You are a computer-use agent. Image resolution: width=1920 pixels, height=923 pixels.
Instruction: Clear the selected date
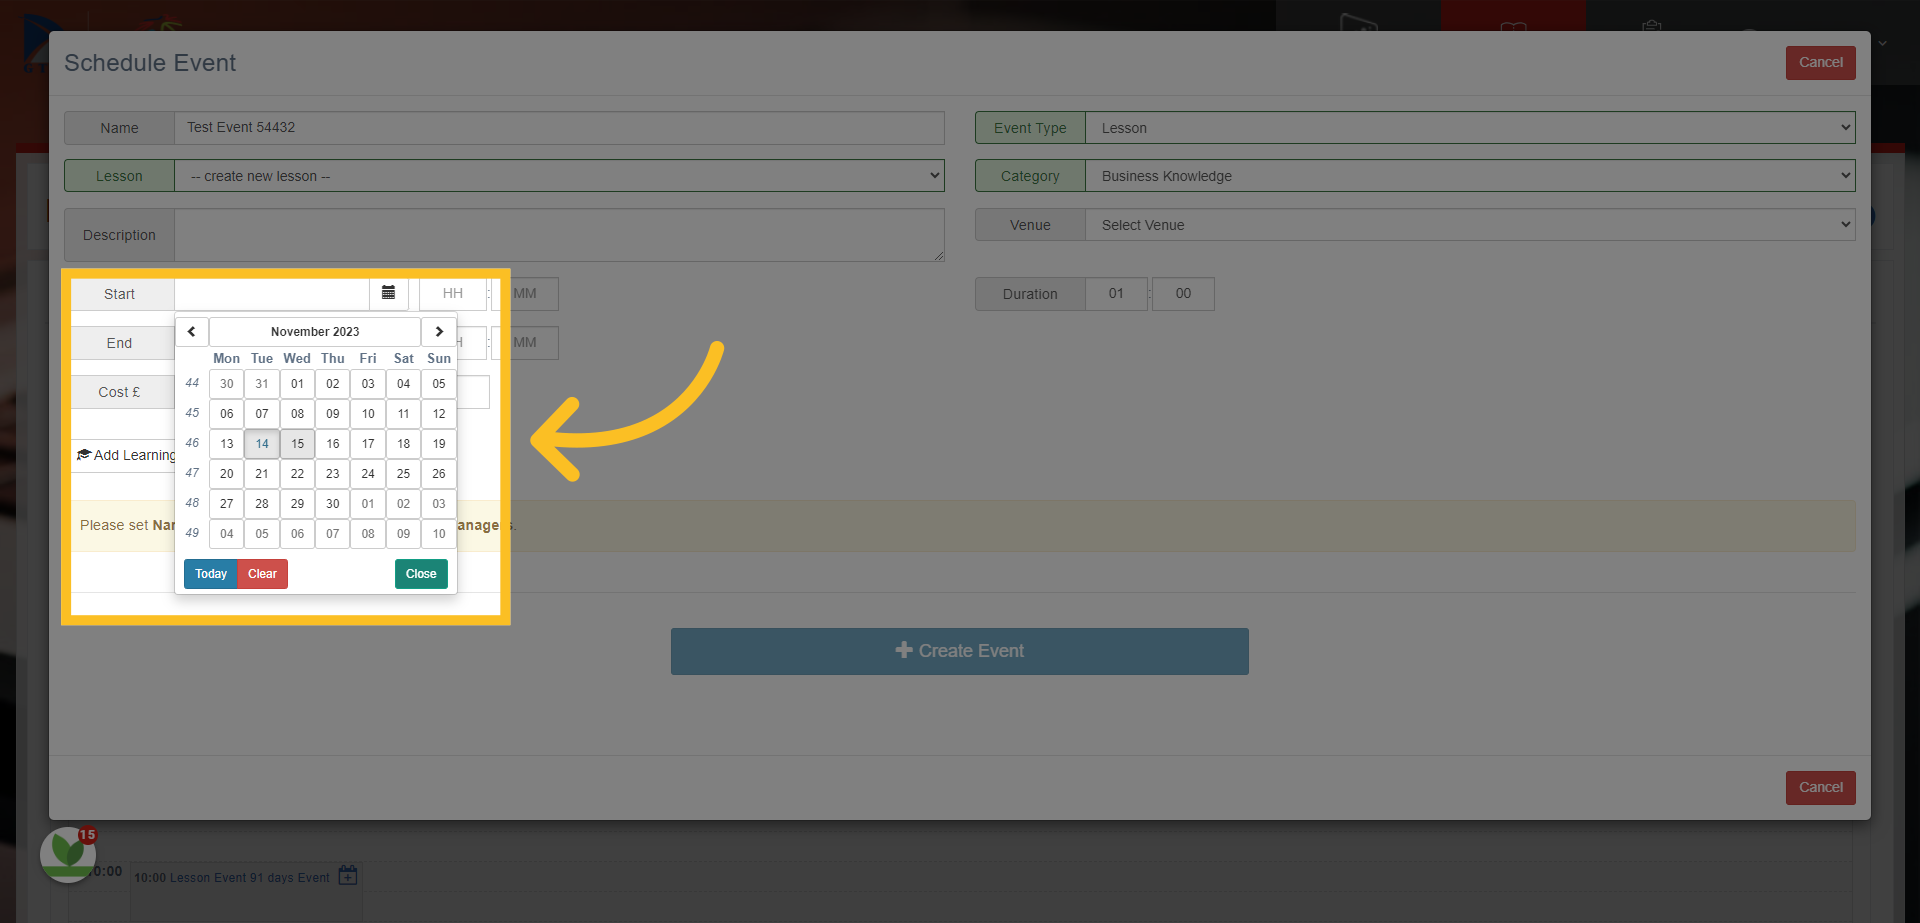coord(263,574)
